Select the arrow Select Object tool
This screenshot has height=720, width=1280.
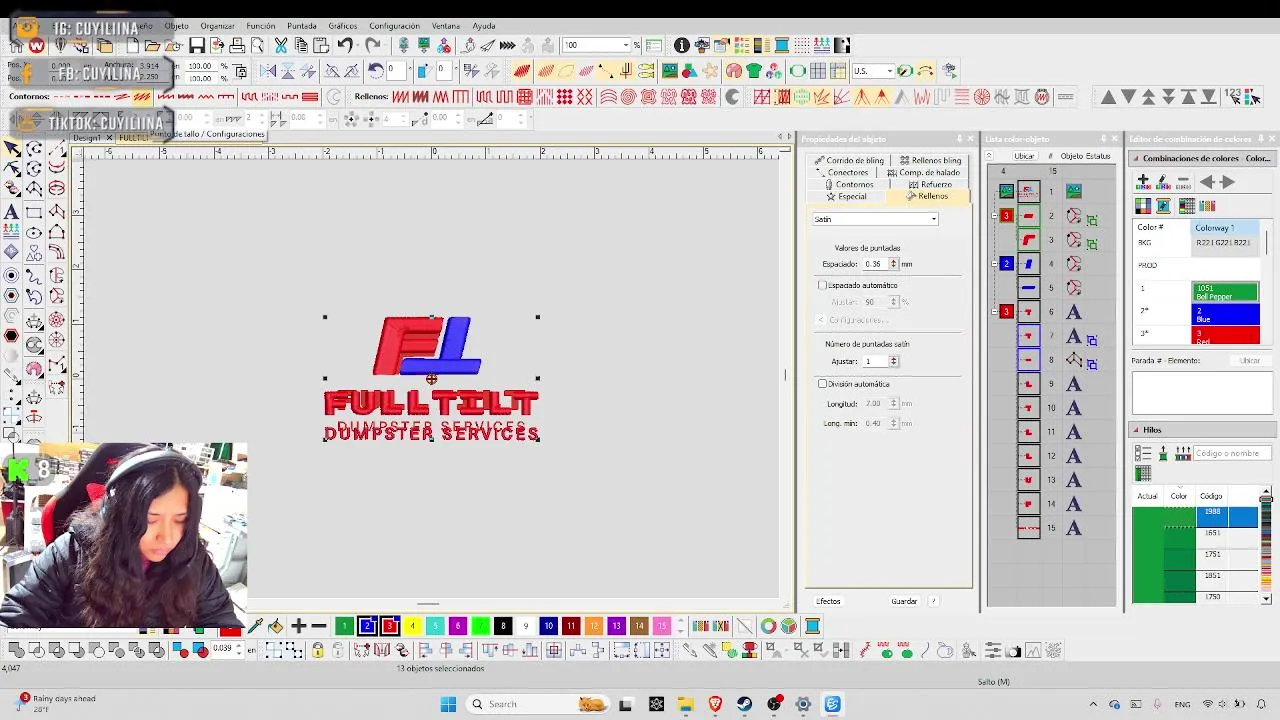pos(11,148)
